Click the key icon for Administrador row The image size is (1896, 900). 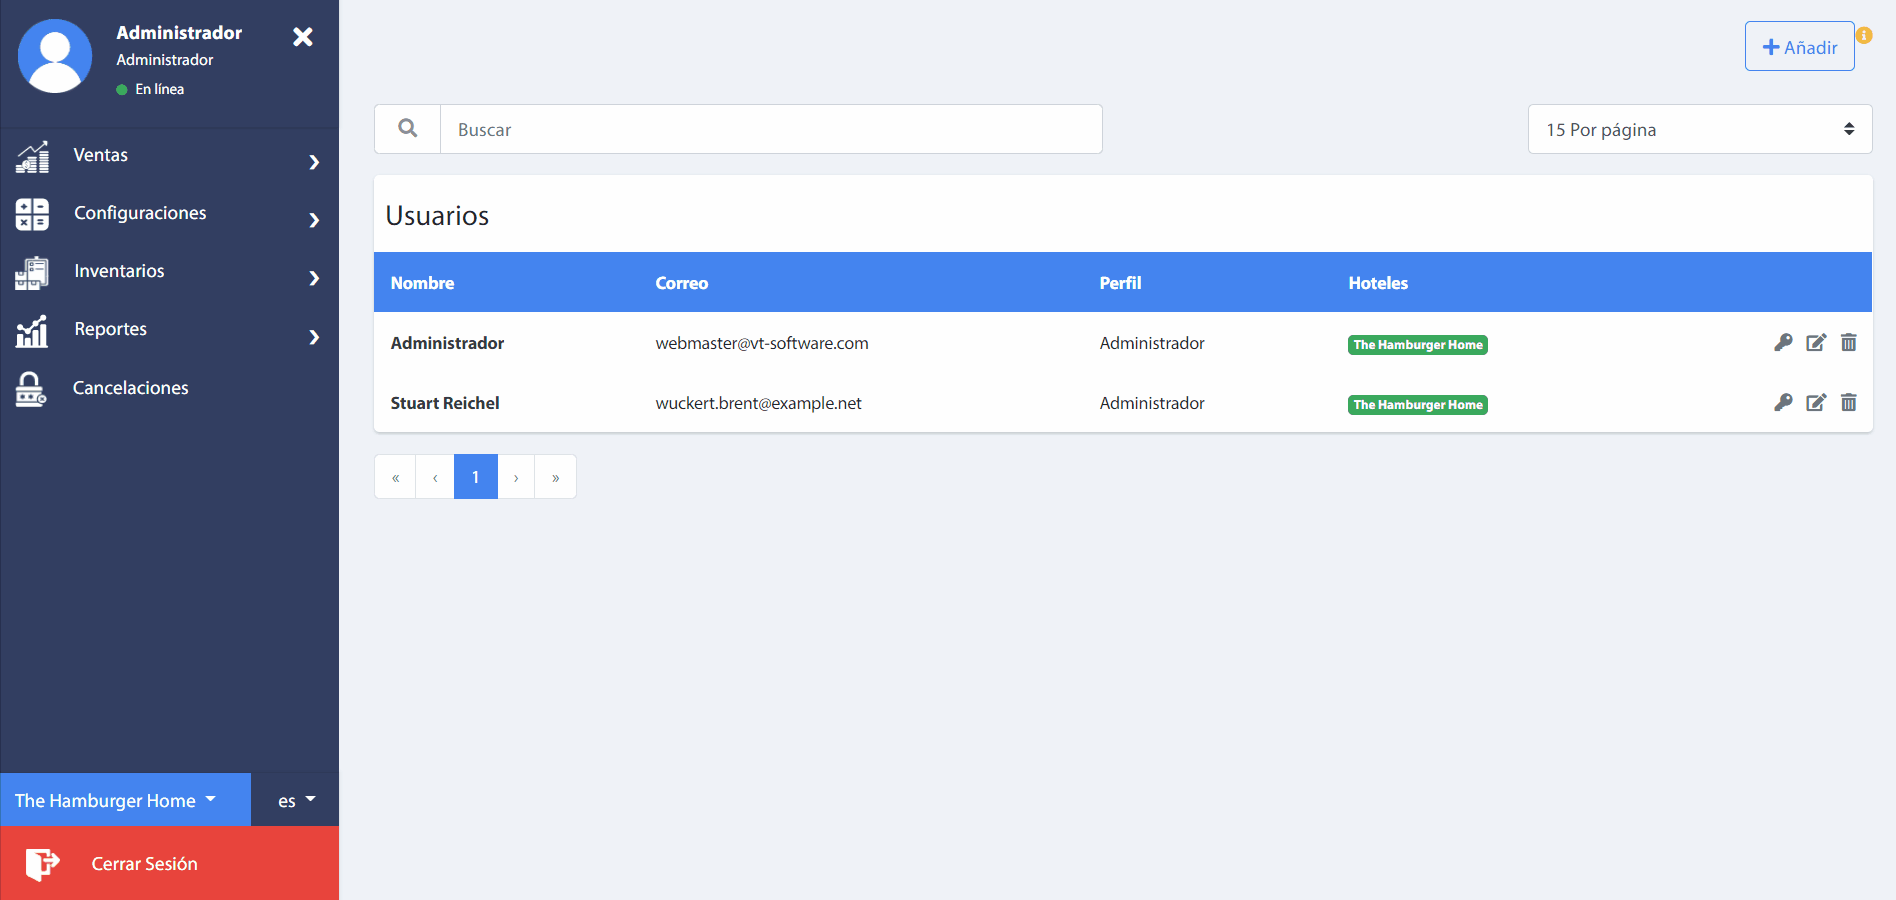pos(1783,343)
